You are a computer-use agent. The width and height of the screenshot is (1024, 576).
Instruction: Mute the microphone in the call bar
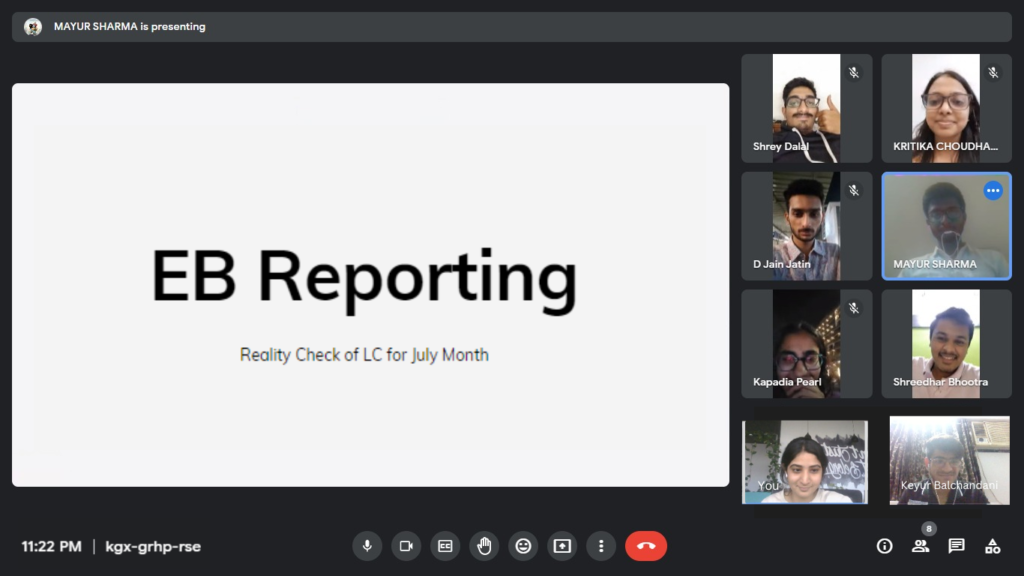tap(367, 546)
